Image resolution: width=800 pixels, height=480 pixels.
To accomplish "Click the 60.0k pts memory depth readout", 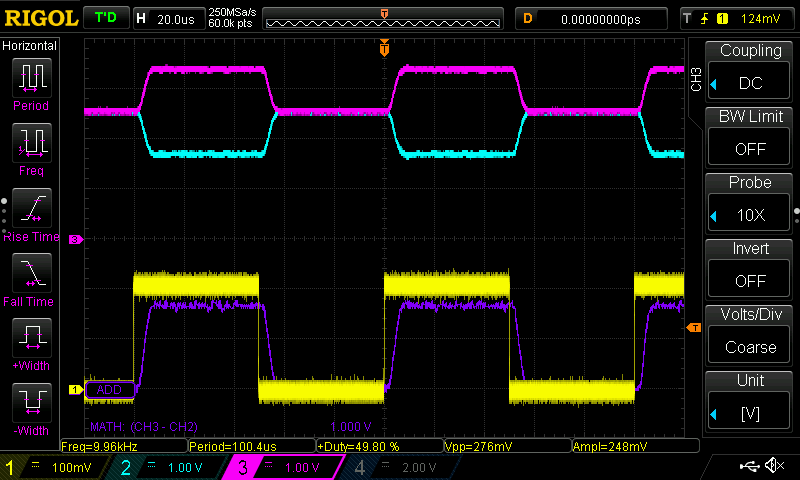I will [230, 23].
